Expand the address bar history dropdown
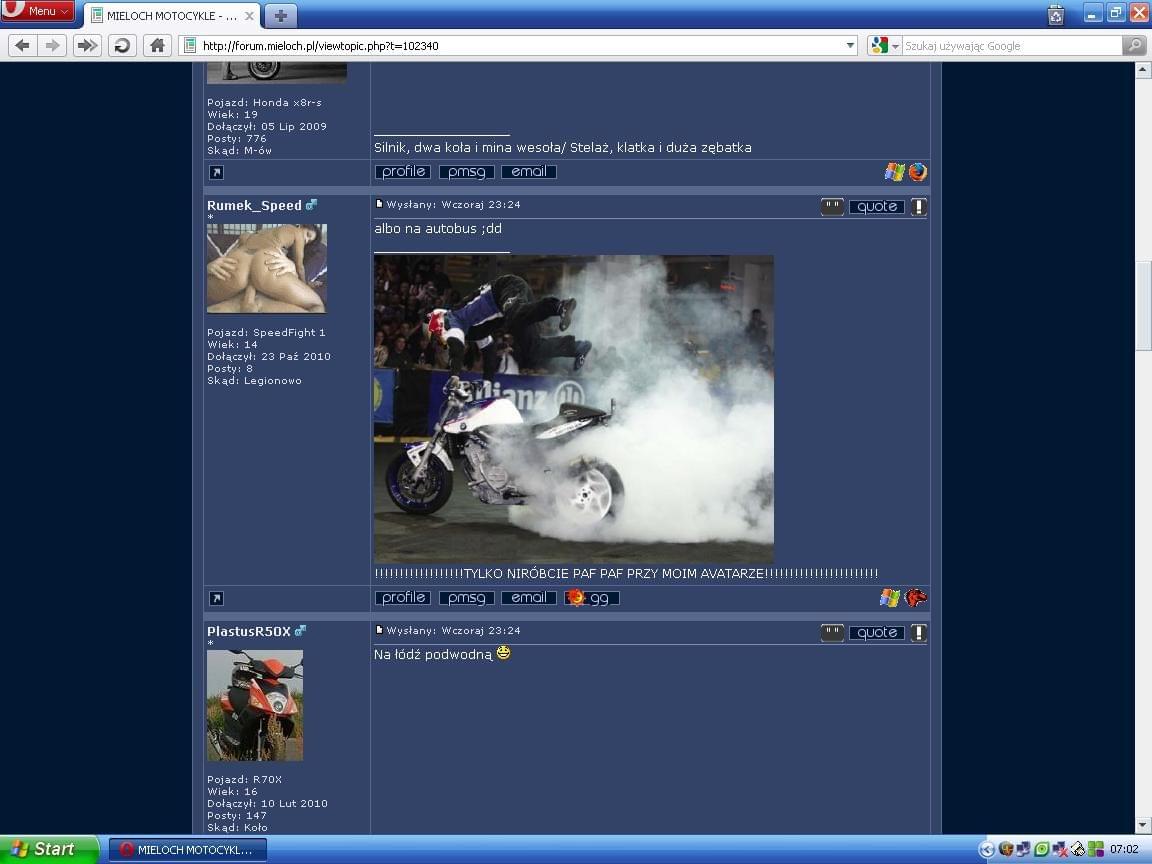Viewport: 1152px width, 864px height. 850,45
